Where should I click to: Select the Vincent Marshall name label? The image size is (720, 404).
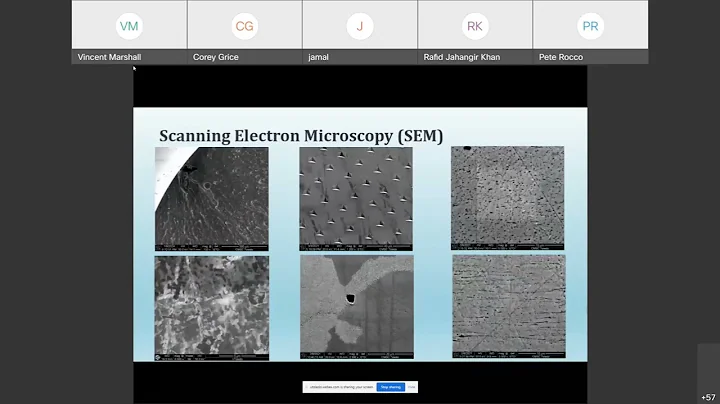click(109, 57)
